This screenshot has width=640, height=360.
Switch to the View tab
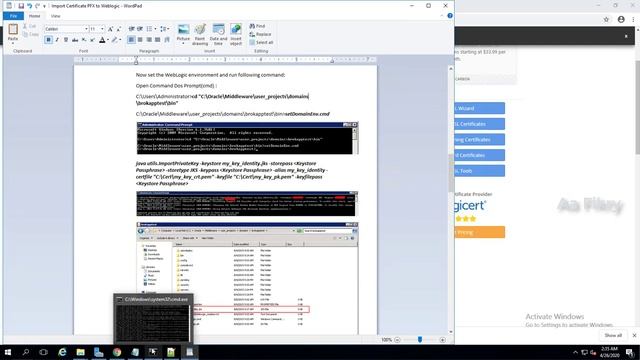pos(56,16)
